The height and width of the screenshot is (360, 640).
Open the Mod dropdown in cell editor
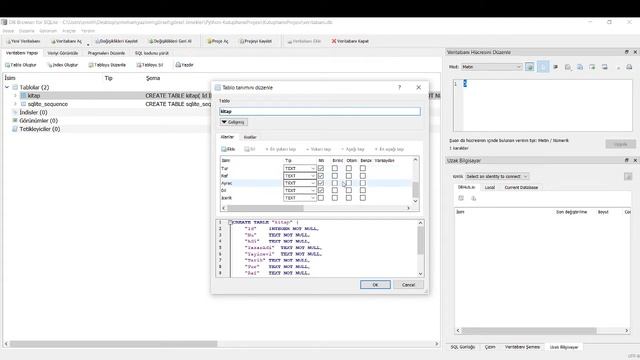[491, 67]
